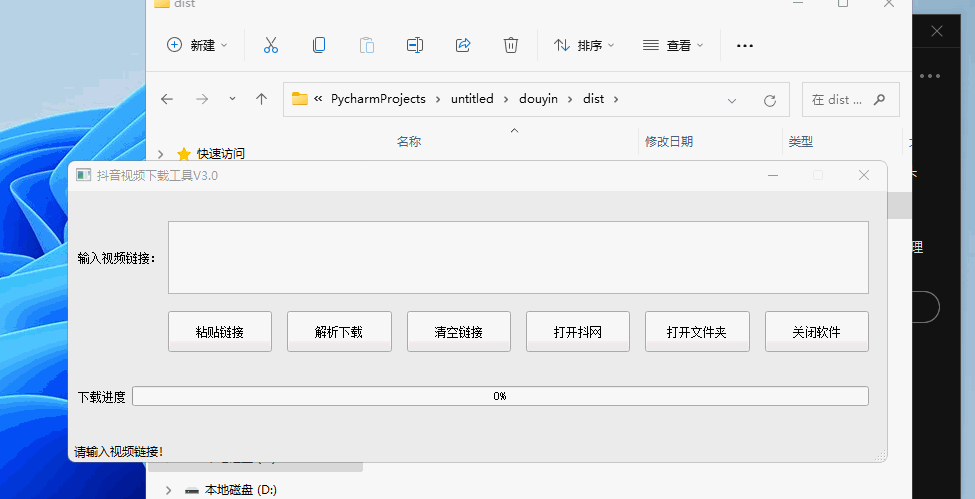Sort by the 名称 column header
The height and width of the screenshot is (499, 975).
[x=409, y=142]
